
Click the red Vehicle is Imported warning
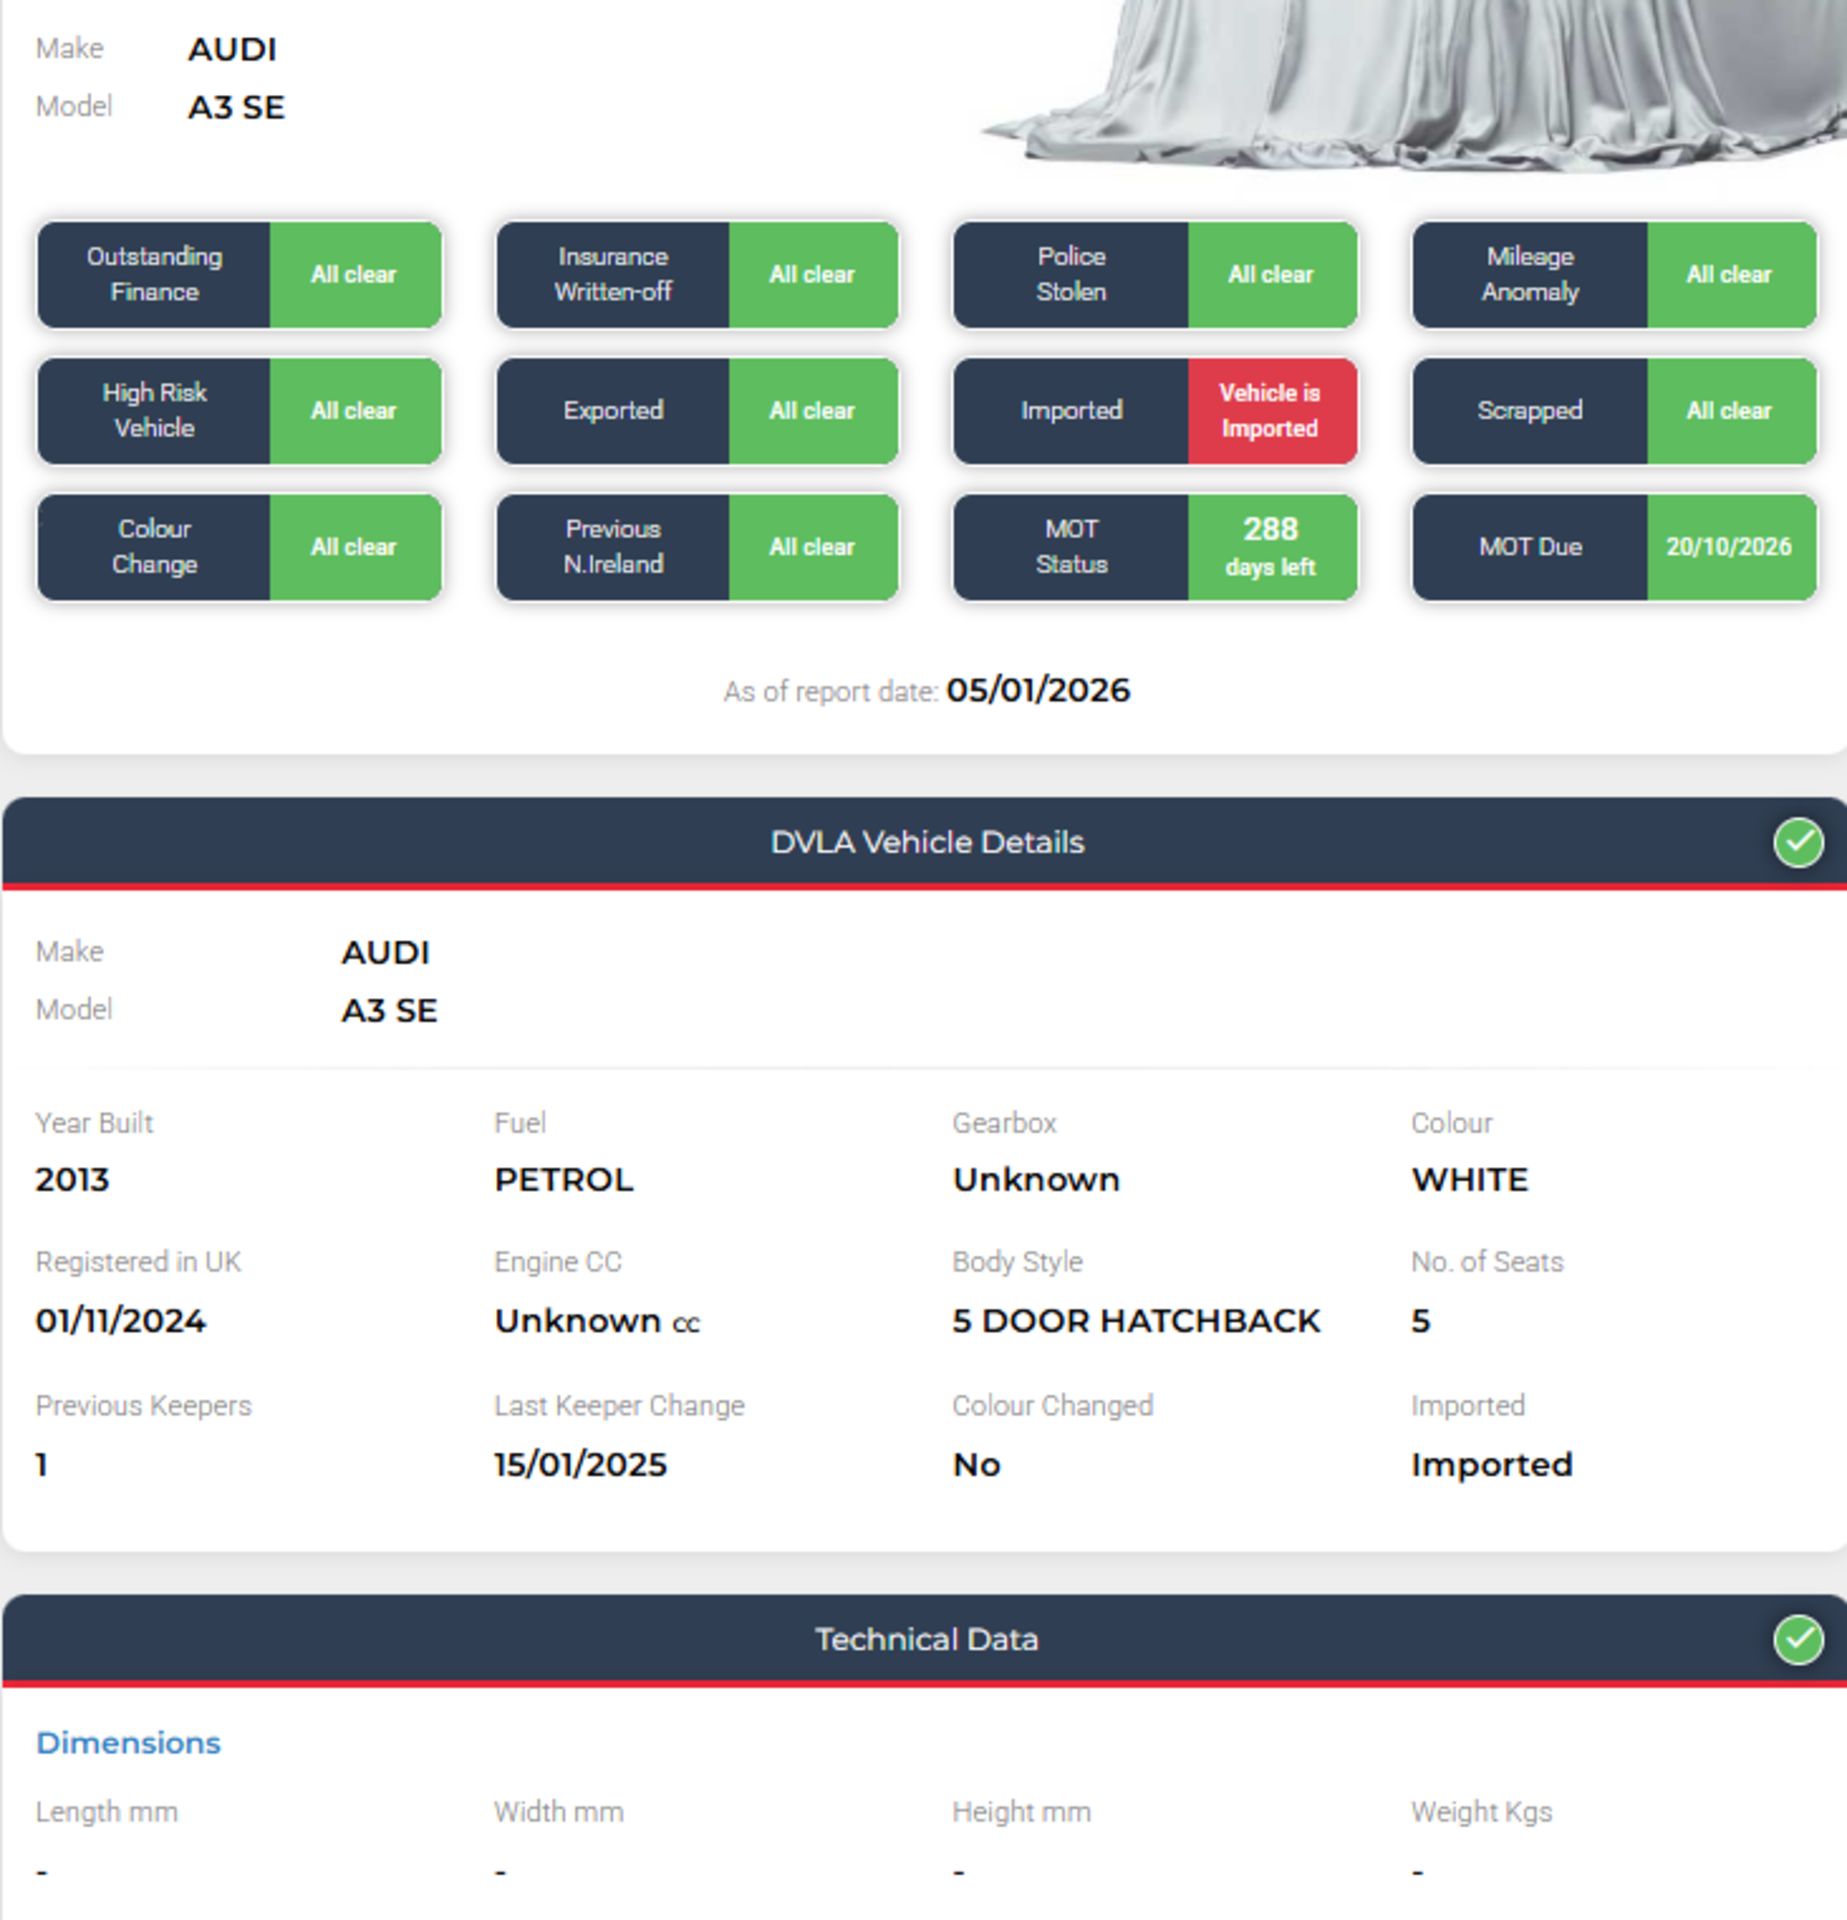pos(1270,410)
